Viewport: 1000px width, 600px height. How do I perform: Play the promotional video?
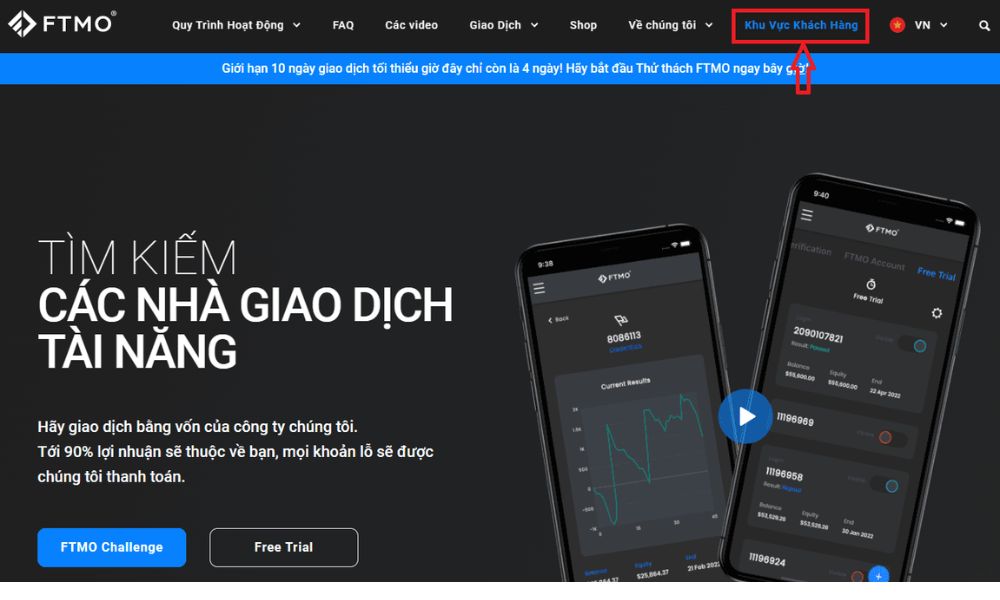click(746, 416)
